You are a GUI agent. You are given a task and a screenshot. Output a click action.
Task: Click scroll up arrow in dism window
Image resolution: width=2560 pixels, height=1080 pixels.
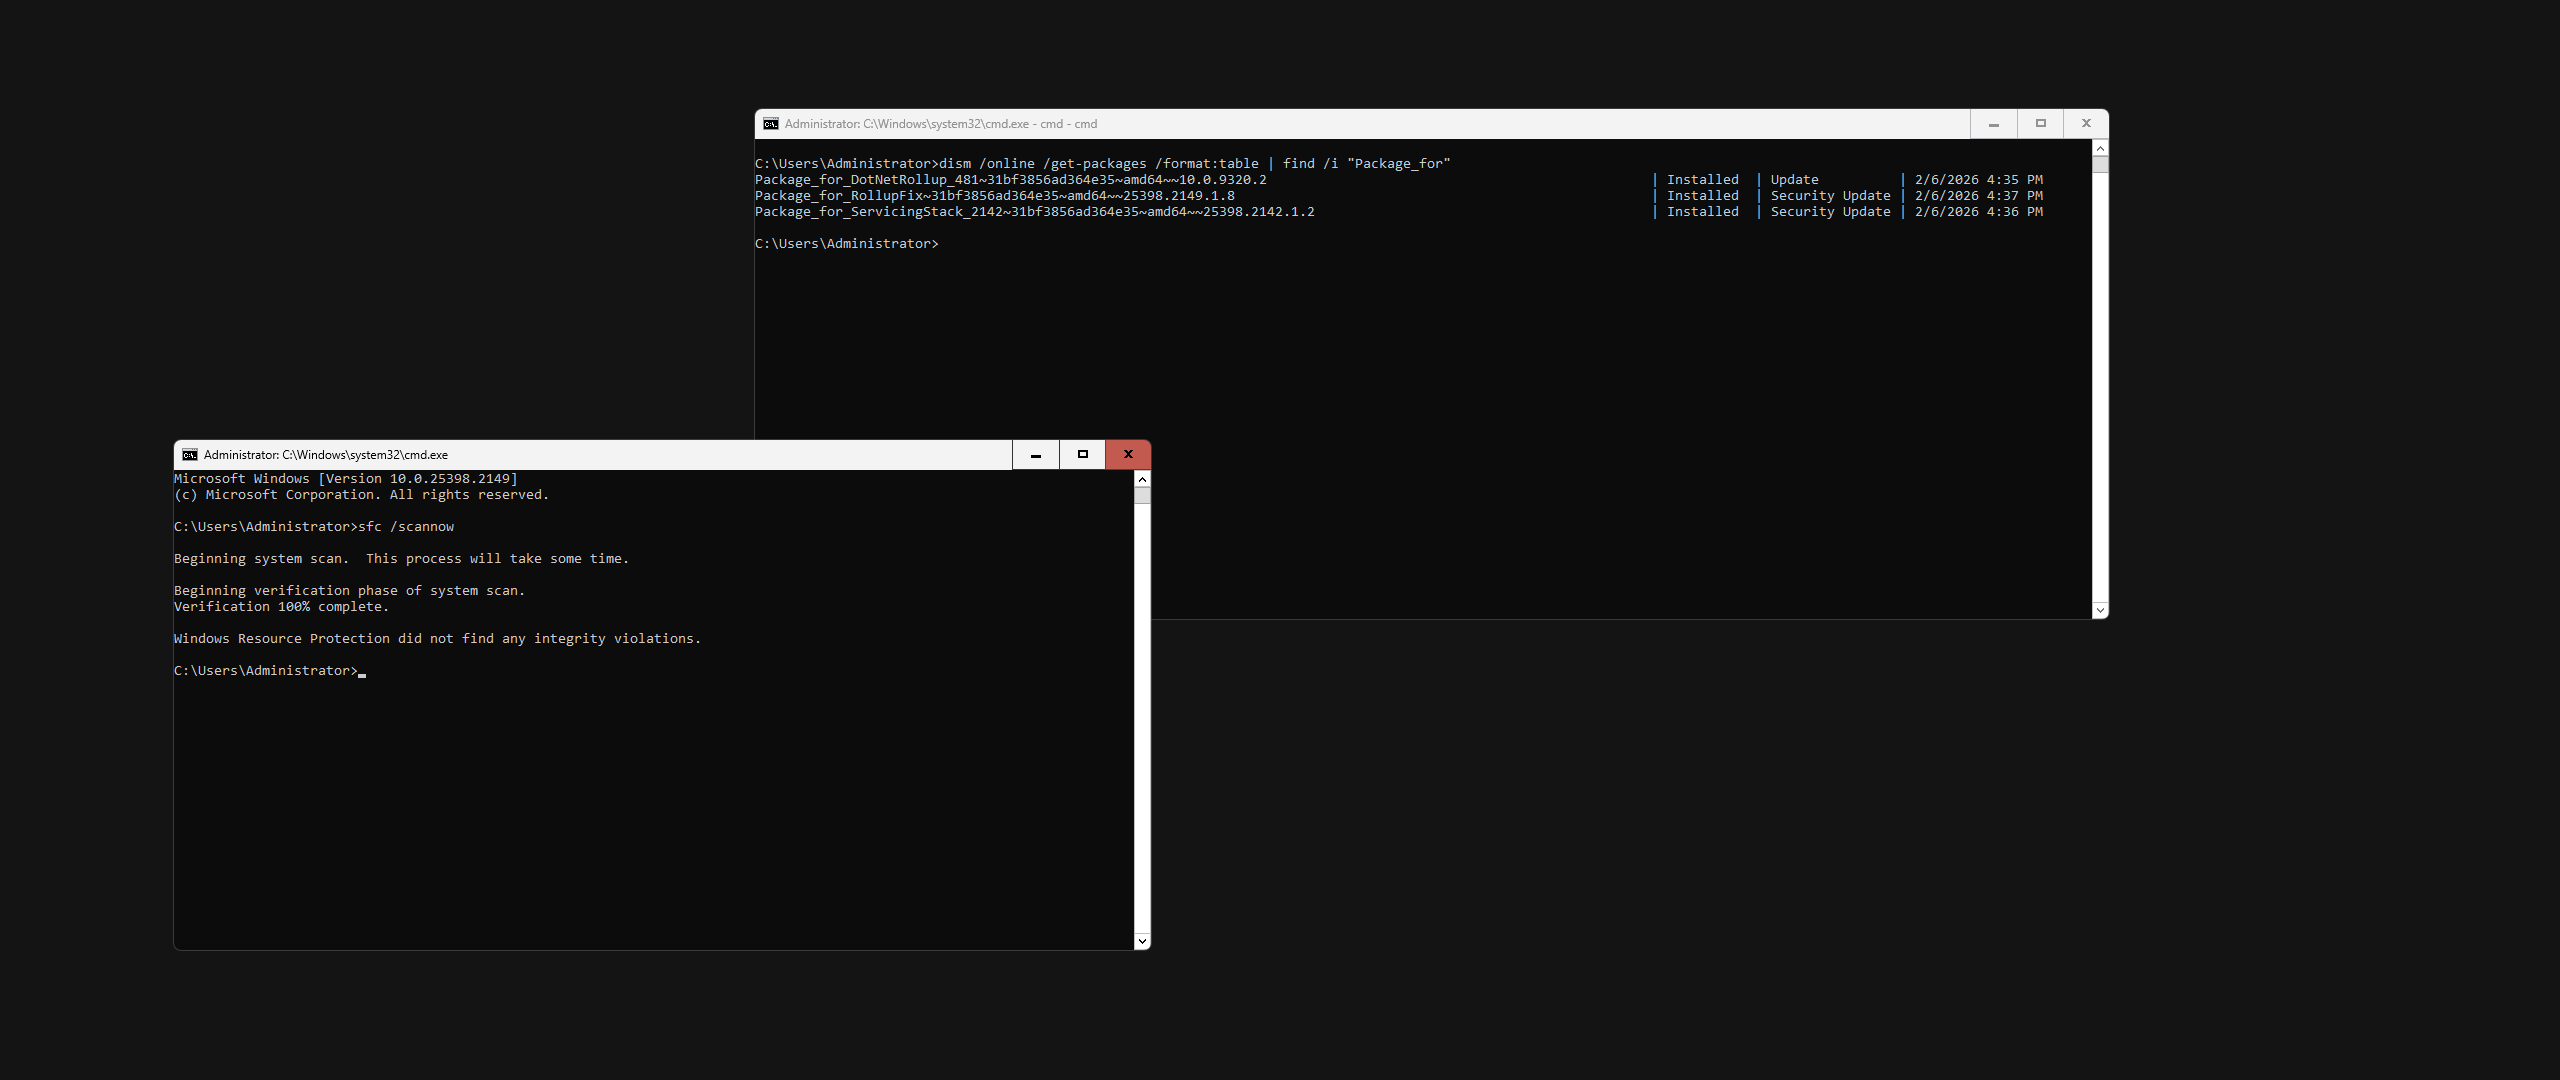(2100, 148)
